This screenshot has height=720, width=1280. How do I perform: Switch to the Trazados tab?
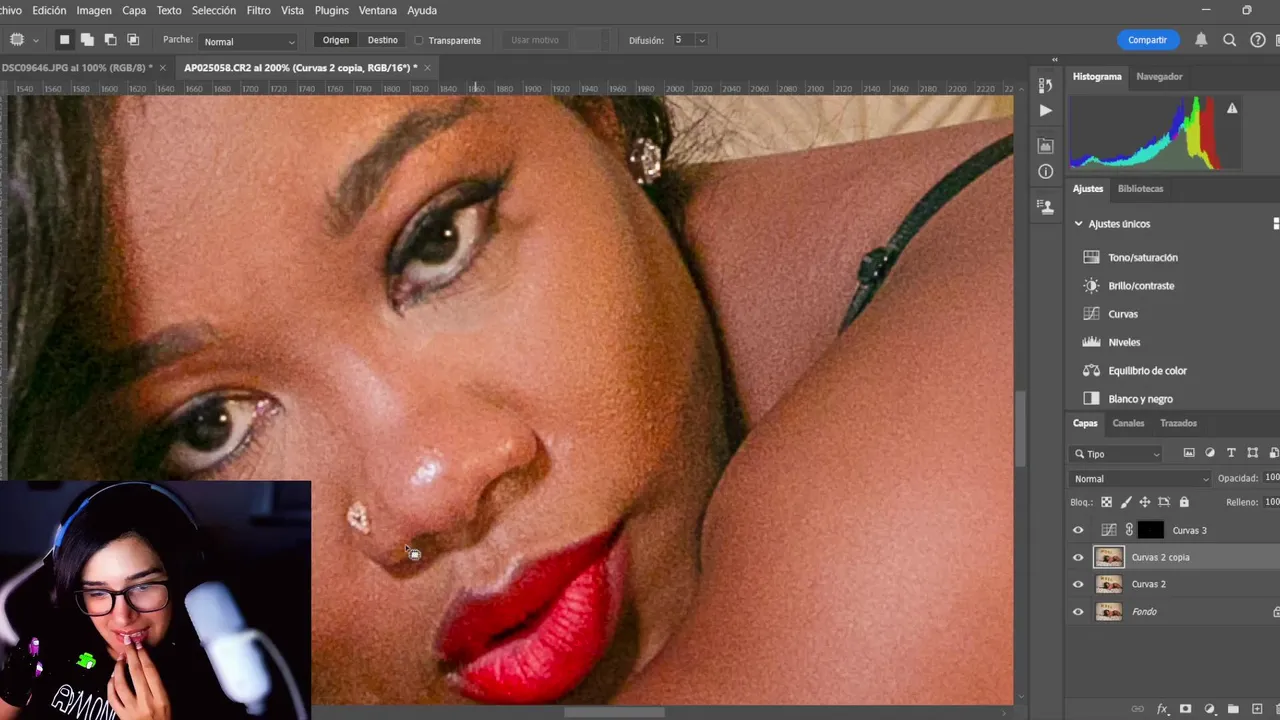[x=1178, y=423]
